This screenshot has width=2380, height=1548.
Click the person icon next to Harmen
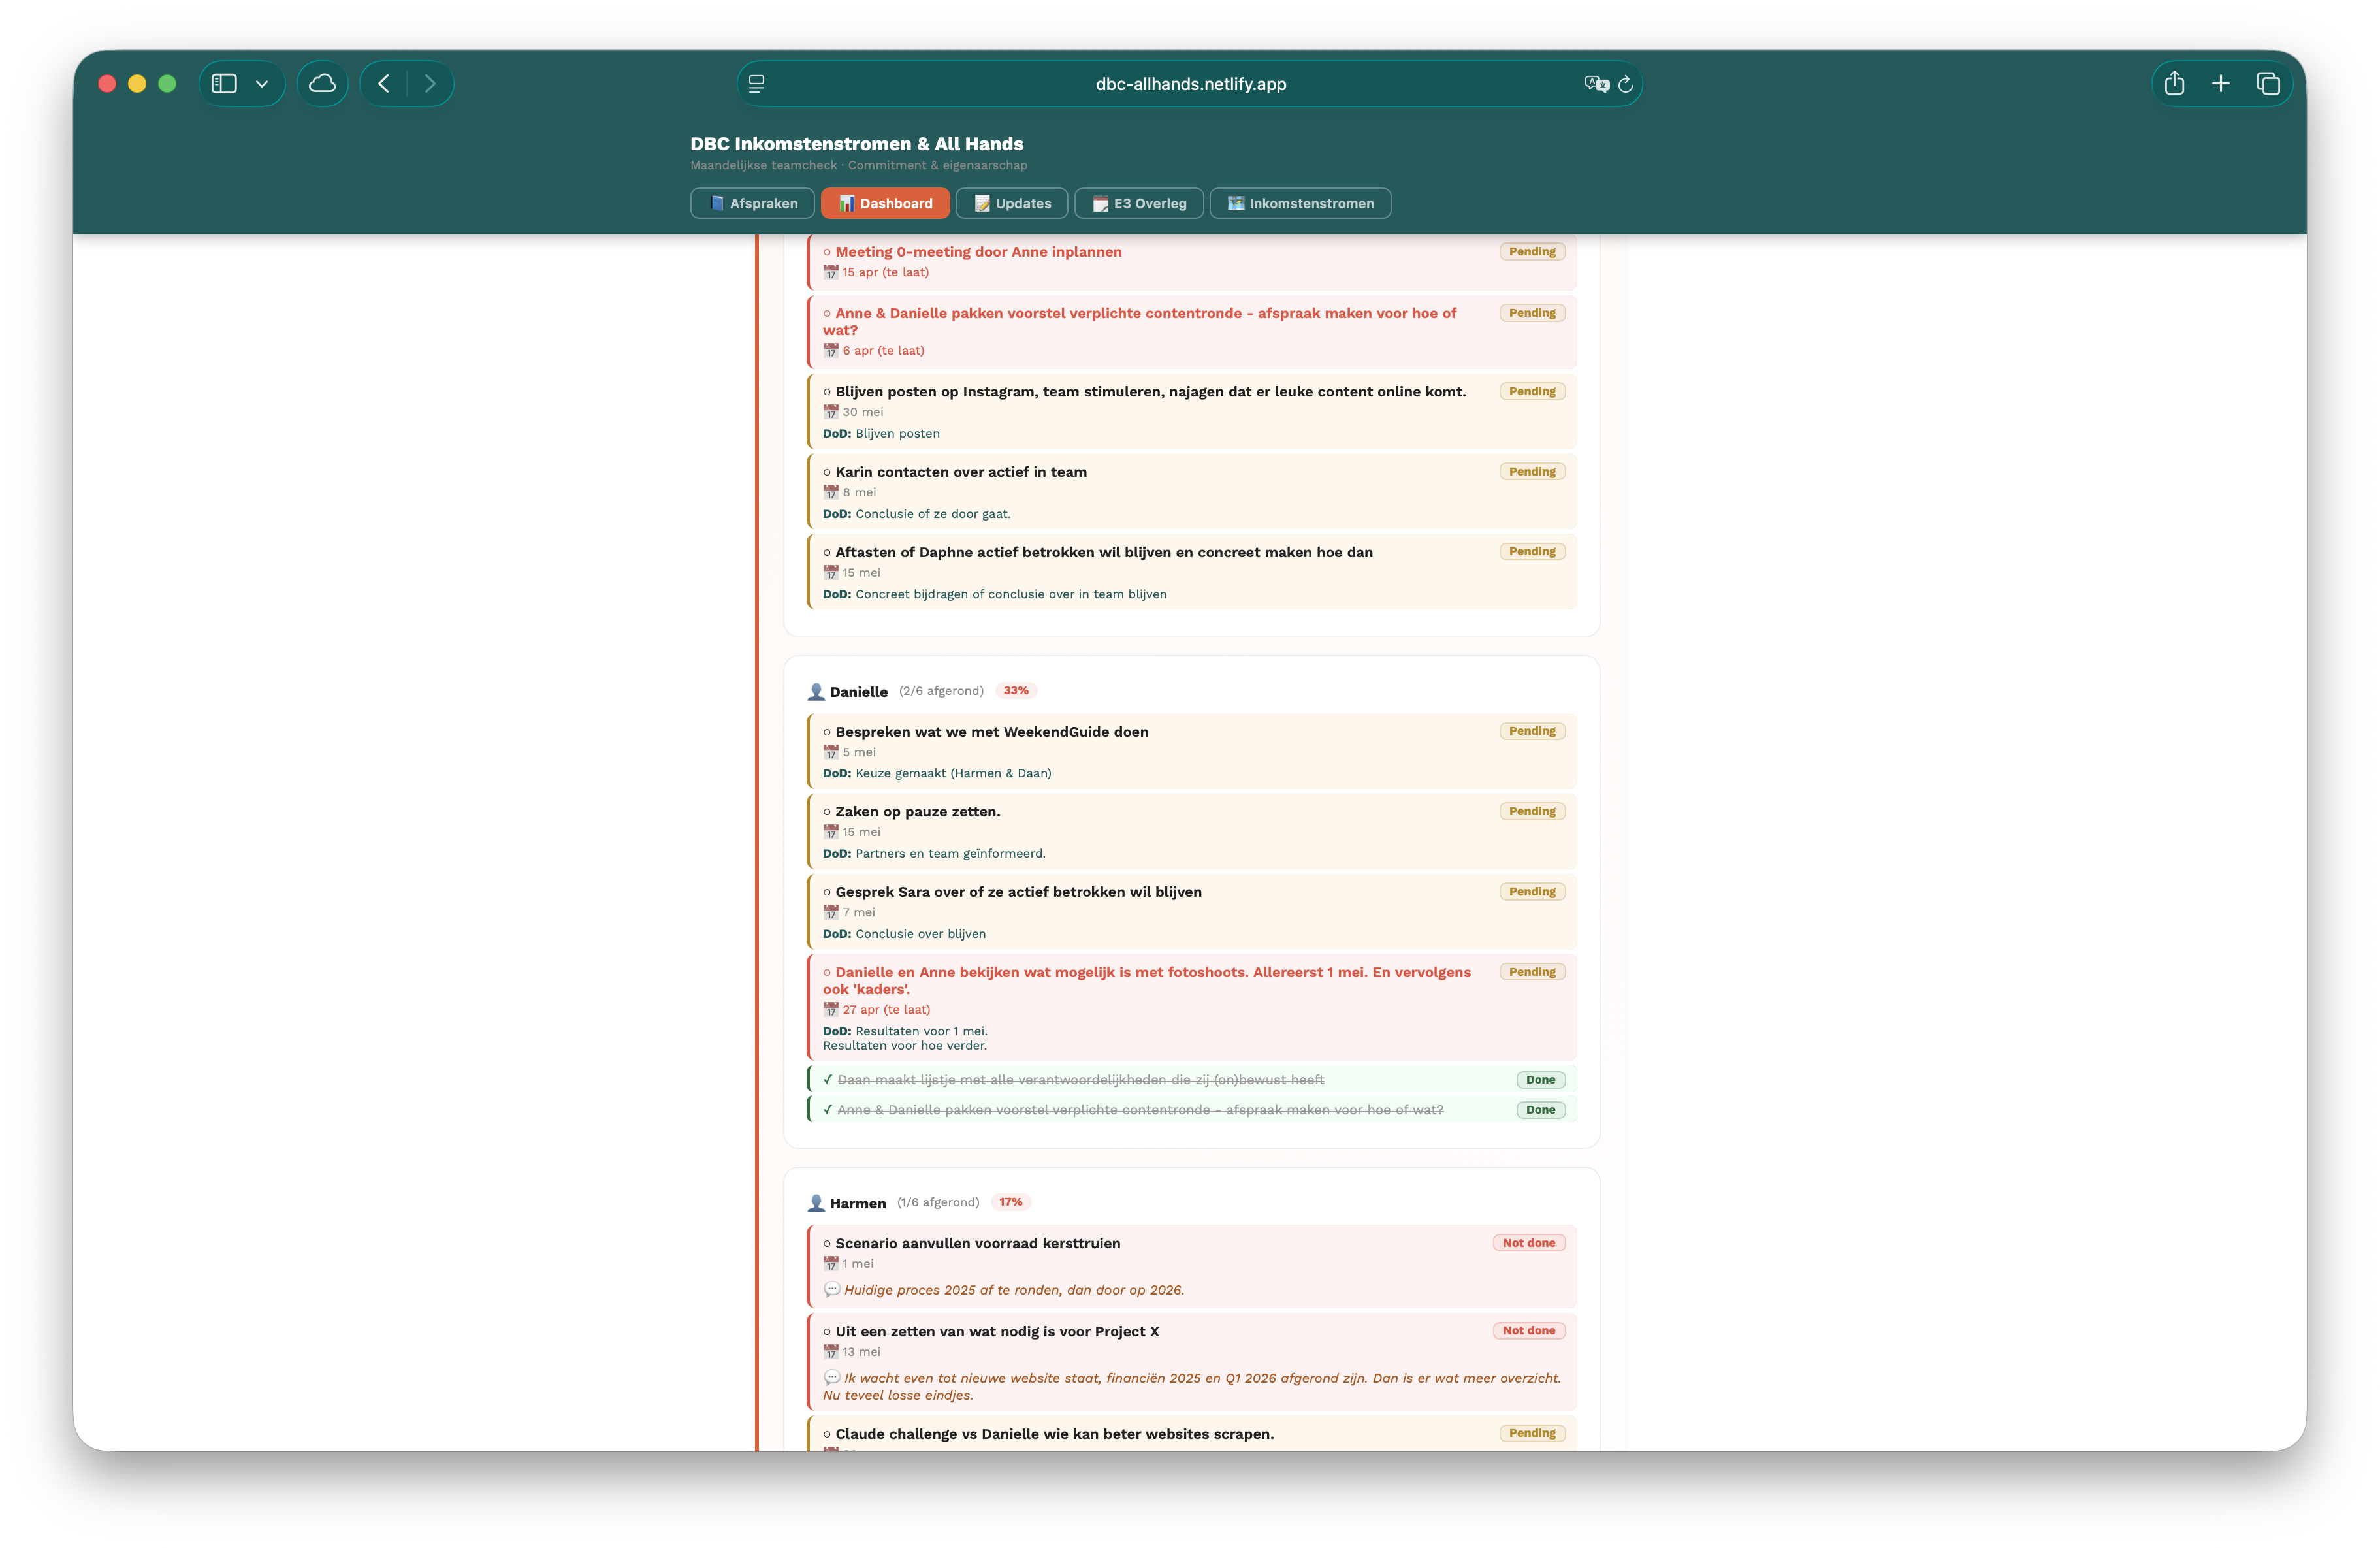(x=815, y=1203)
